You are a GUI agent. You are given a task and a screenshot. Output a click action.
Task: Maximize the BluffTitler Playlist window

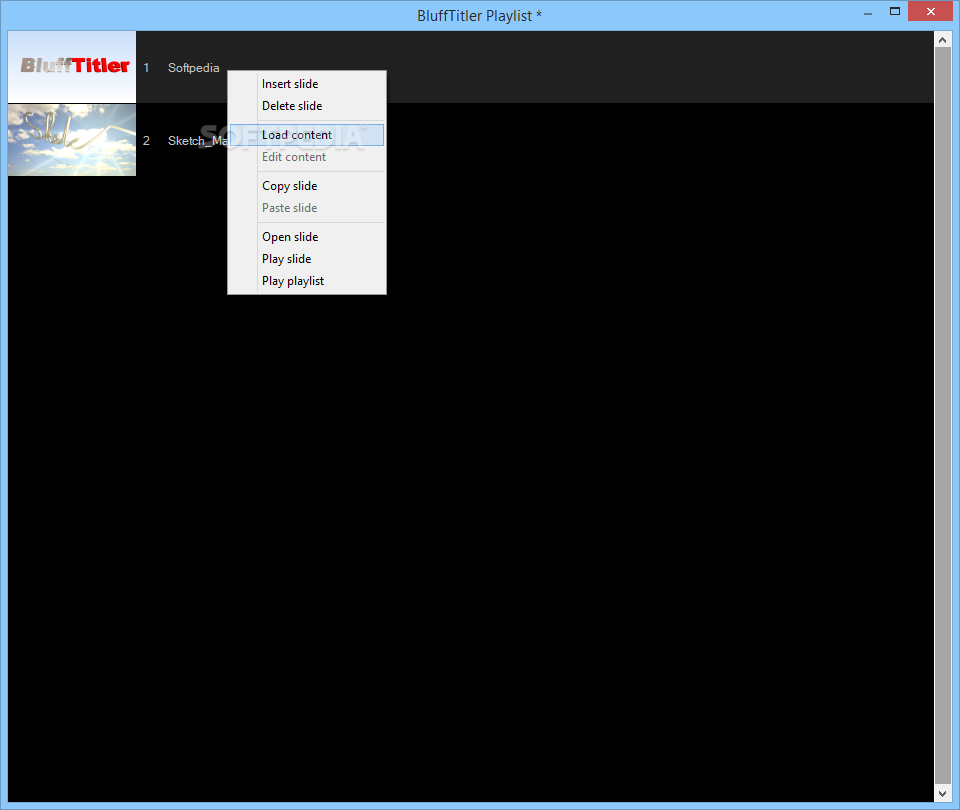(894, 12)
